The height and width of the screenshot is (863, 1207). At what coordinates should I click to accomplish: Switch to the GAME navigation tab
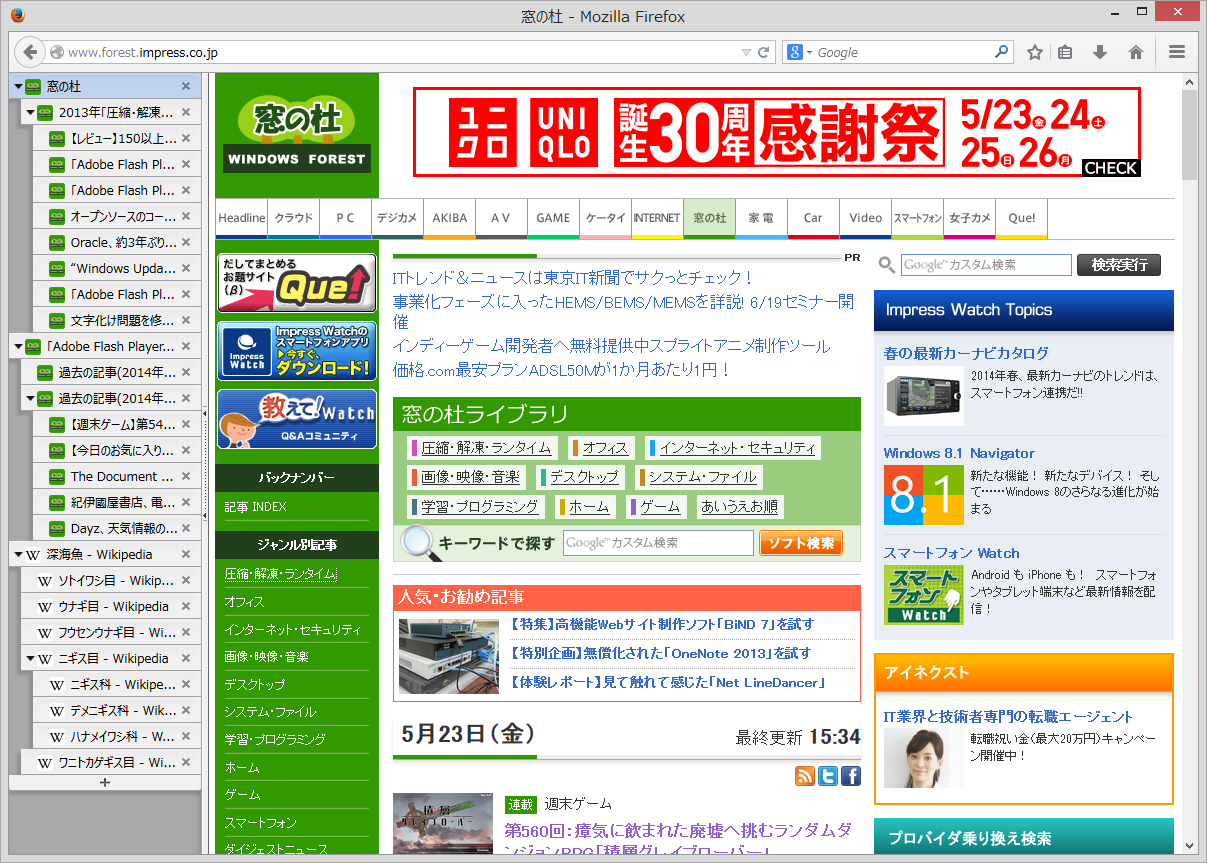(x=553, y=218)
